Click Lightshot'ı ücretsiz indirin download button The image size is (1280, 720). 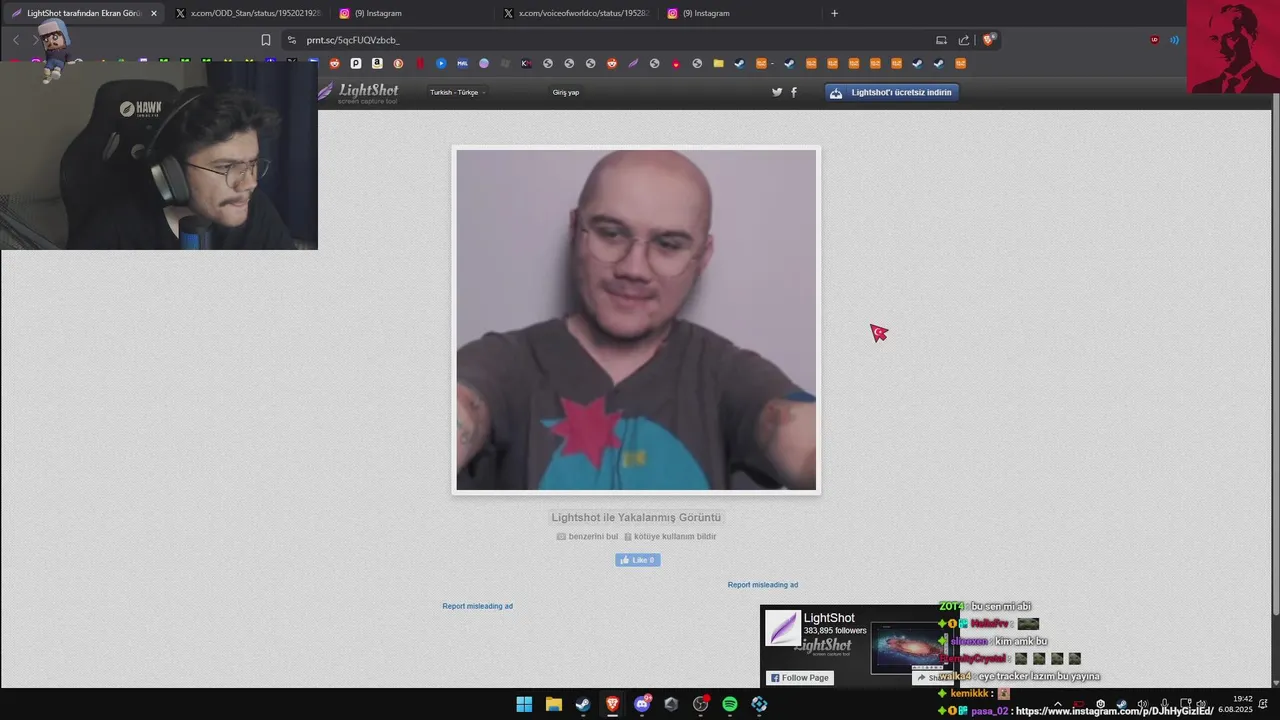tap(893, 92)
